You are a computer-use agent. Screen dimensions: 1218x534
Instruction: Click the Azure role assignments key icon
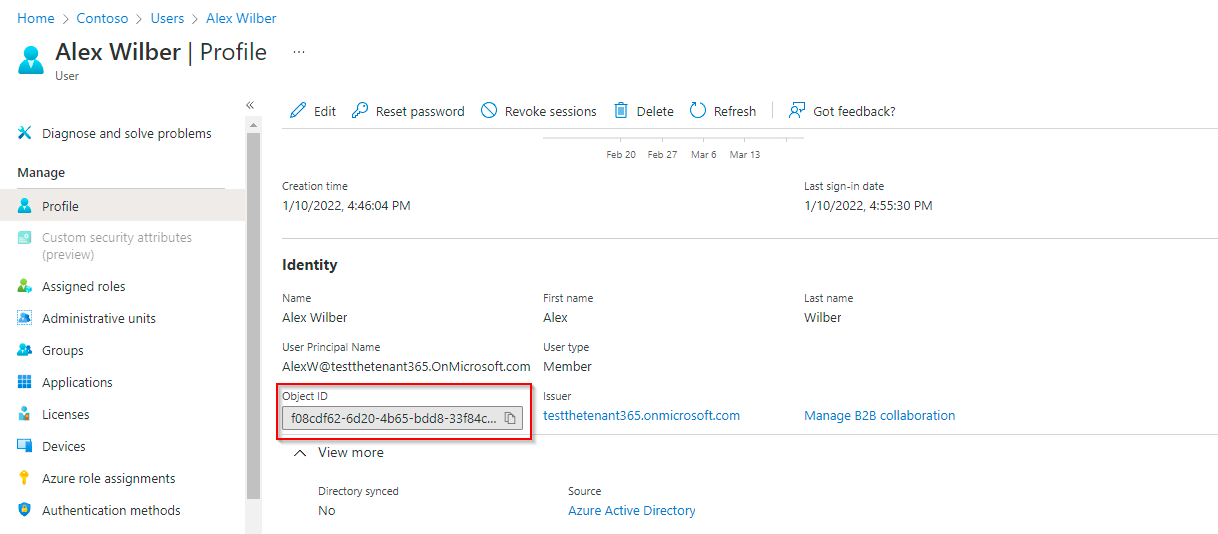point(25,478)
